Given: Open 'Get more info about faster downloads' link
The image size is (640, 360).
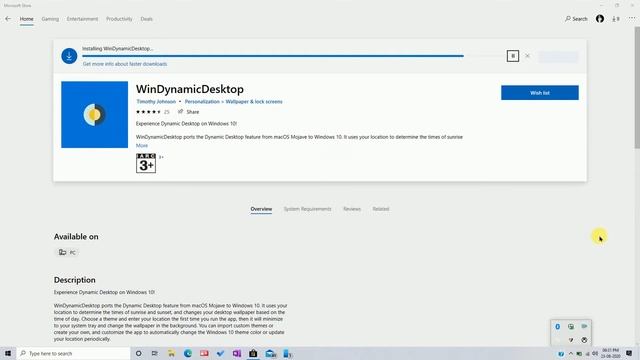Looking at the screenshot, I should pyautogui.click(x=125, y=64).
